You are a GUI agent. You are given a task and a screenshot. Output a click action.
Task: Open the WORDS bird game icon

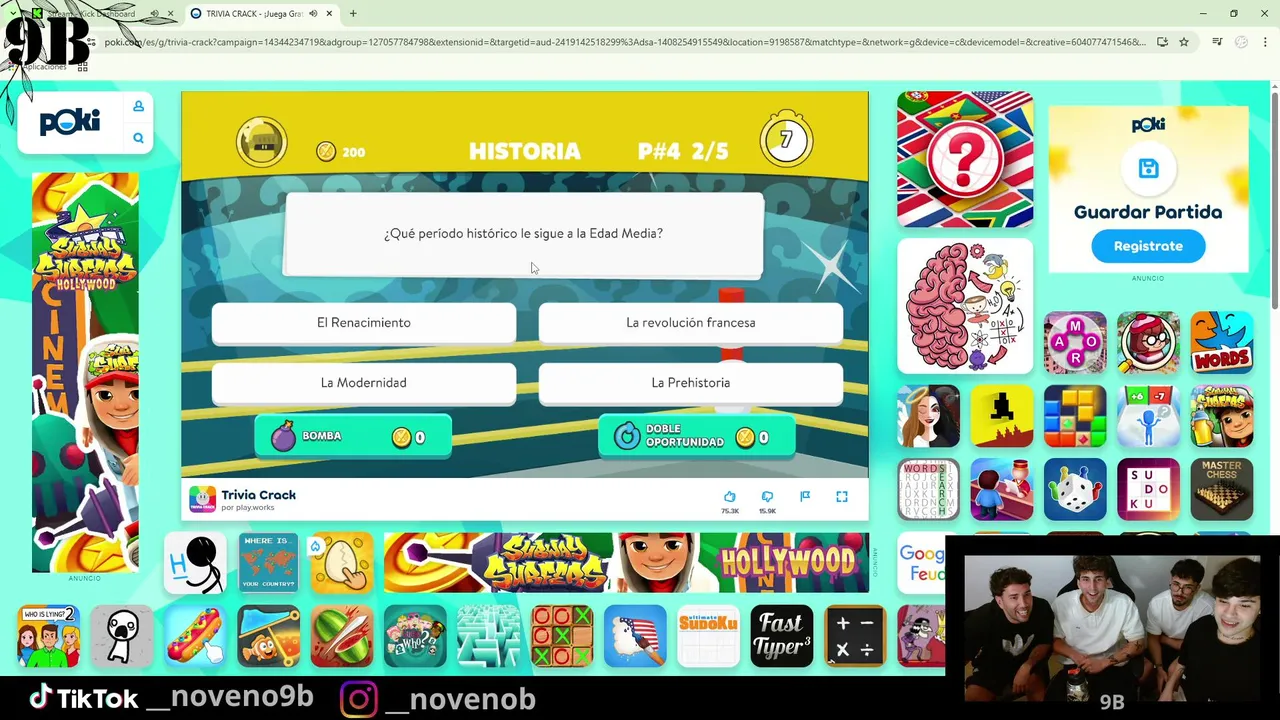click(1222, 343)
